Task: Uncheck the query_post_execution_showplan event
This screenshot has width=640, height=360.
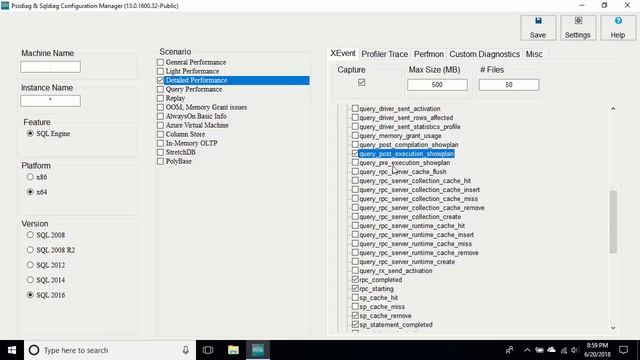Action: (355, 153)
